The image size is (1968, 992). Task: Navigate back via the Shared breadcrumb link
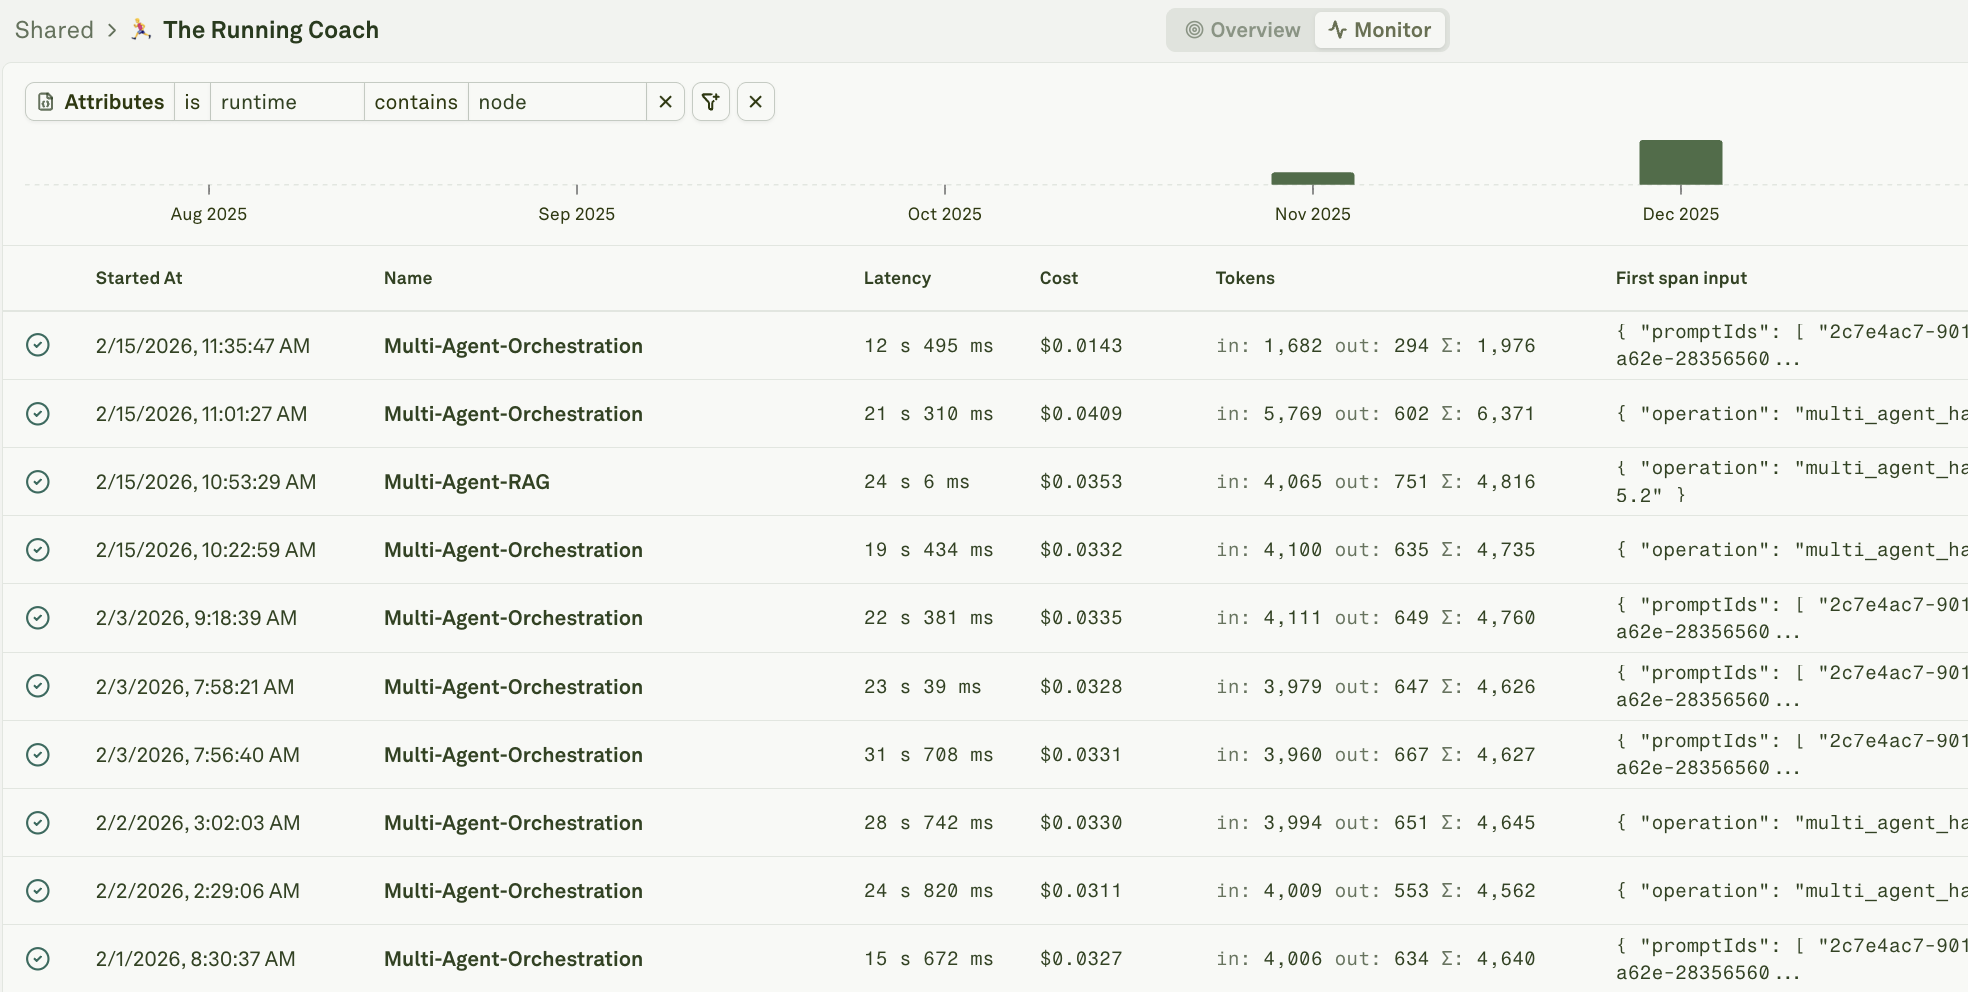[53, 29]
